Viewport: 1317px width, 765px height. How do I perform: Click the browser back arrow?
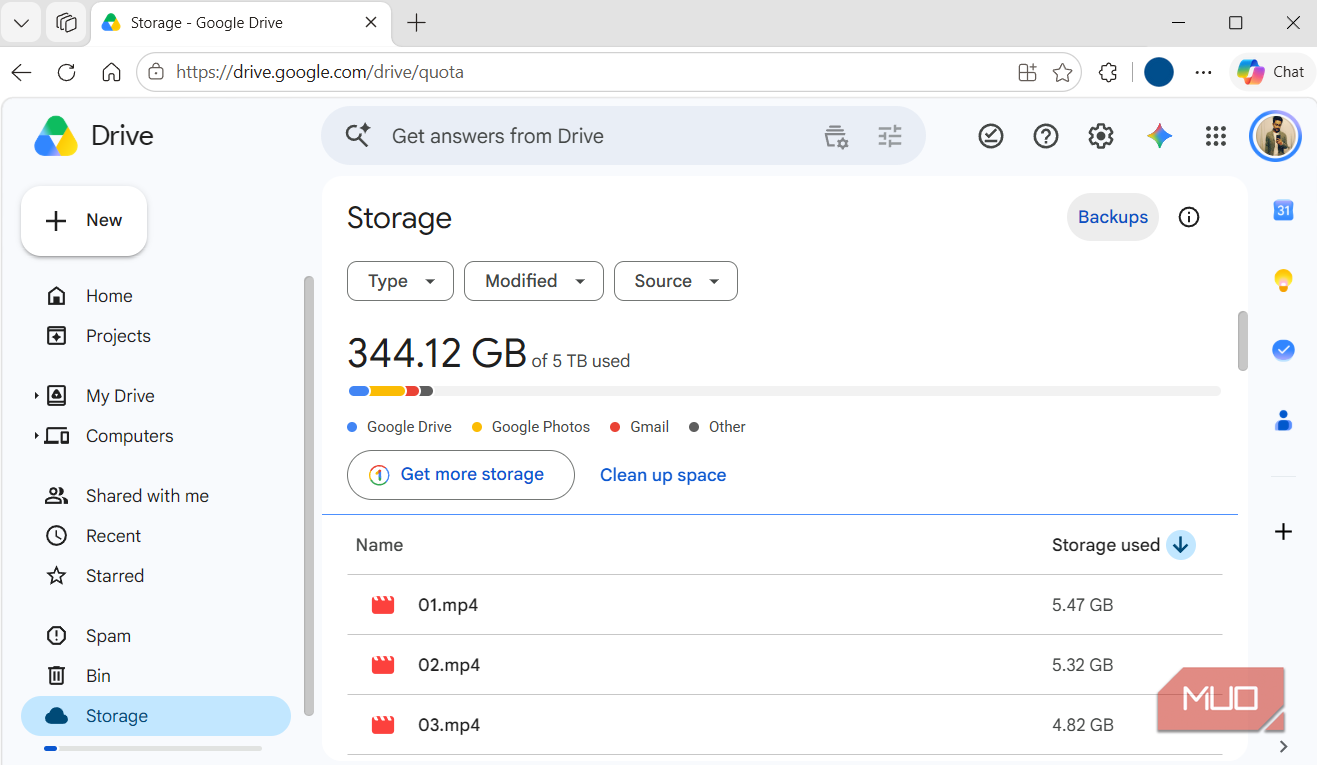[x=21, y=72]
